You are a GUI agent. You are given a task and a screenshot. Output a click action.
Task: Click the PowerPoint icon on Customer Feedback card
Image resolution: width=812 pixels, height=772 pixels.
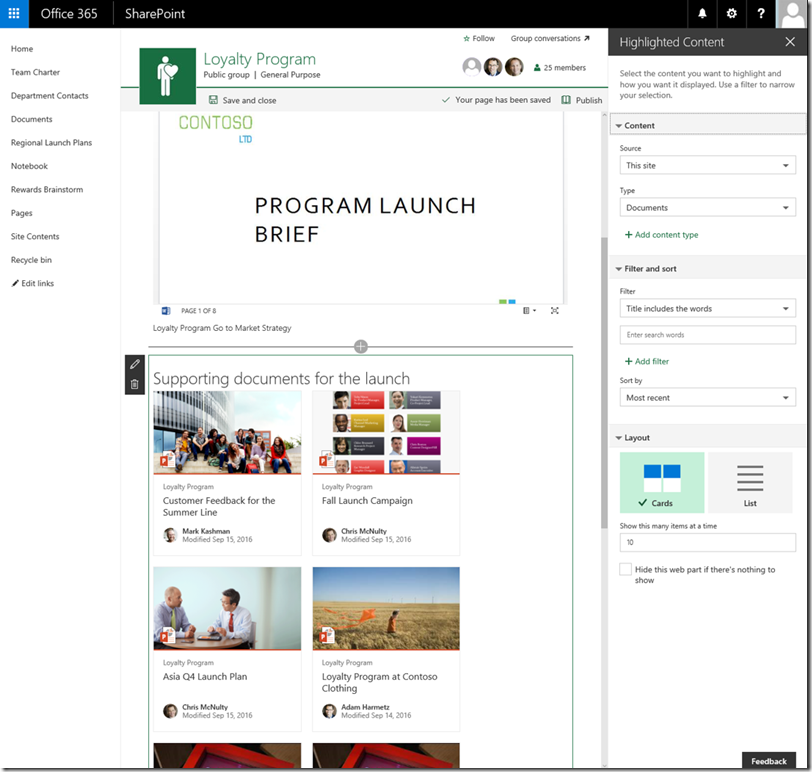166,459
